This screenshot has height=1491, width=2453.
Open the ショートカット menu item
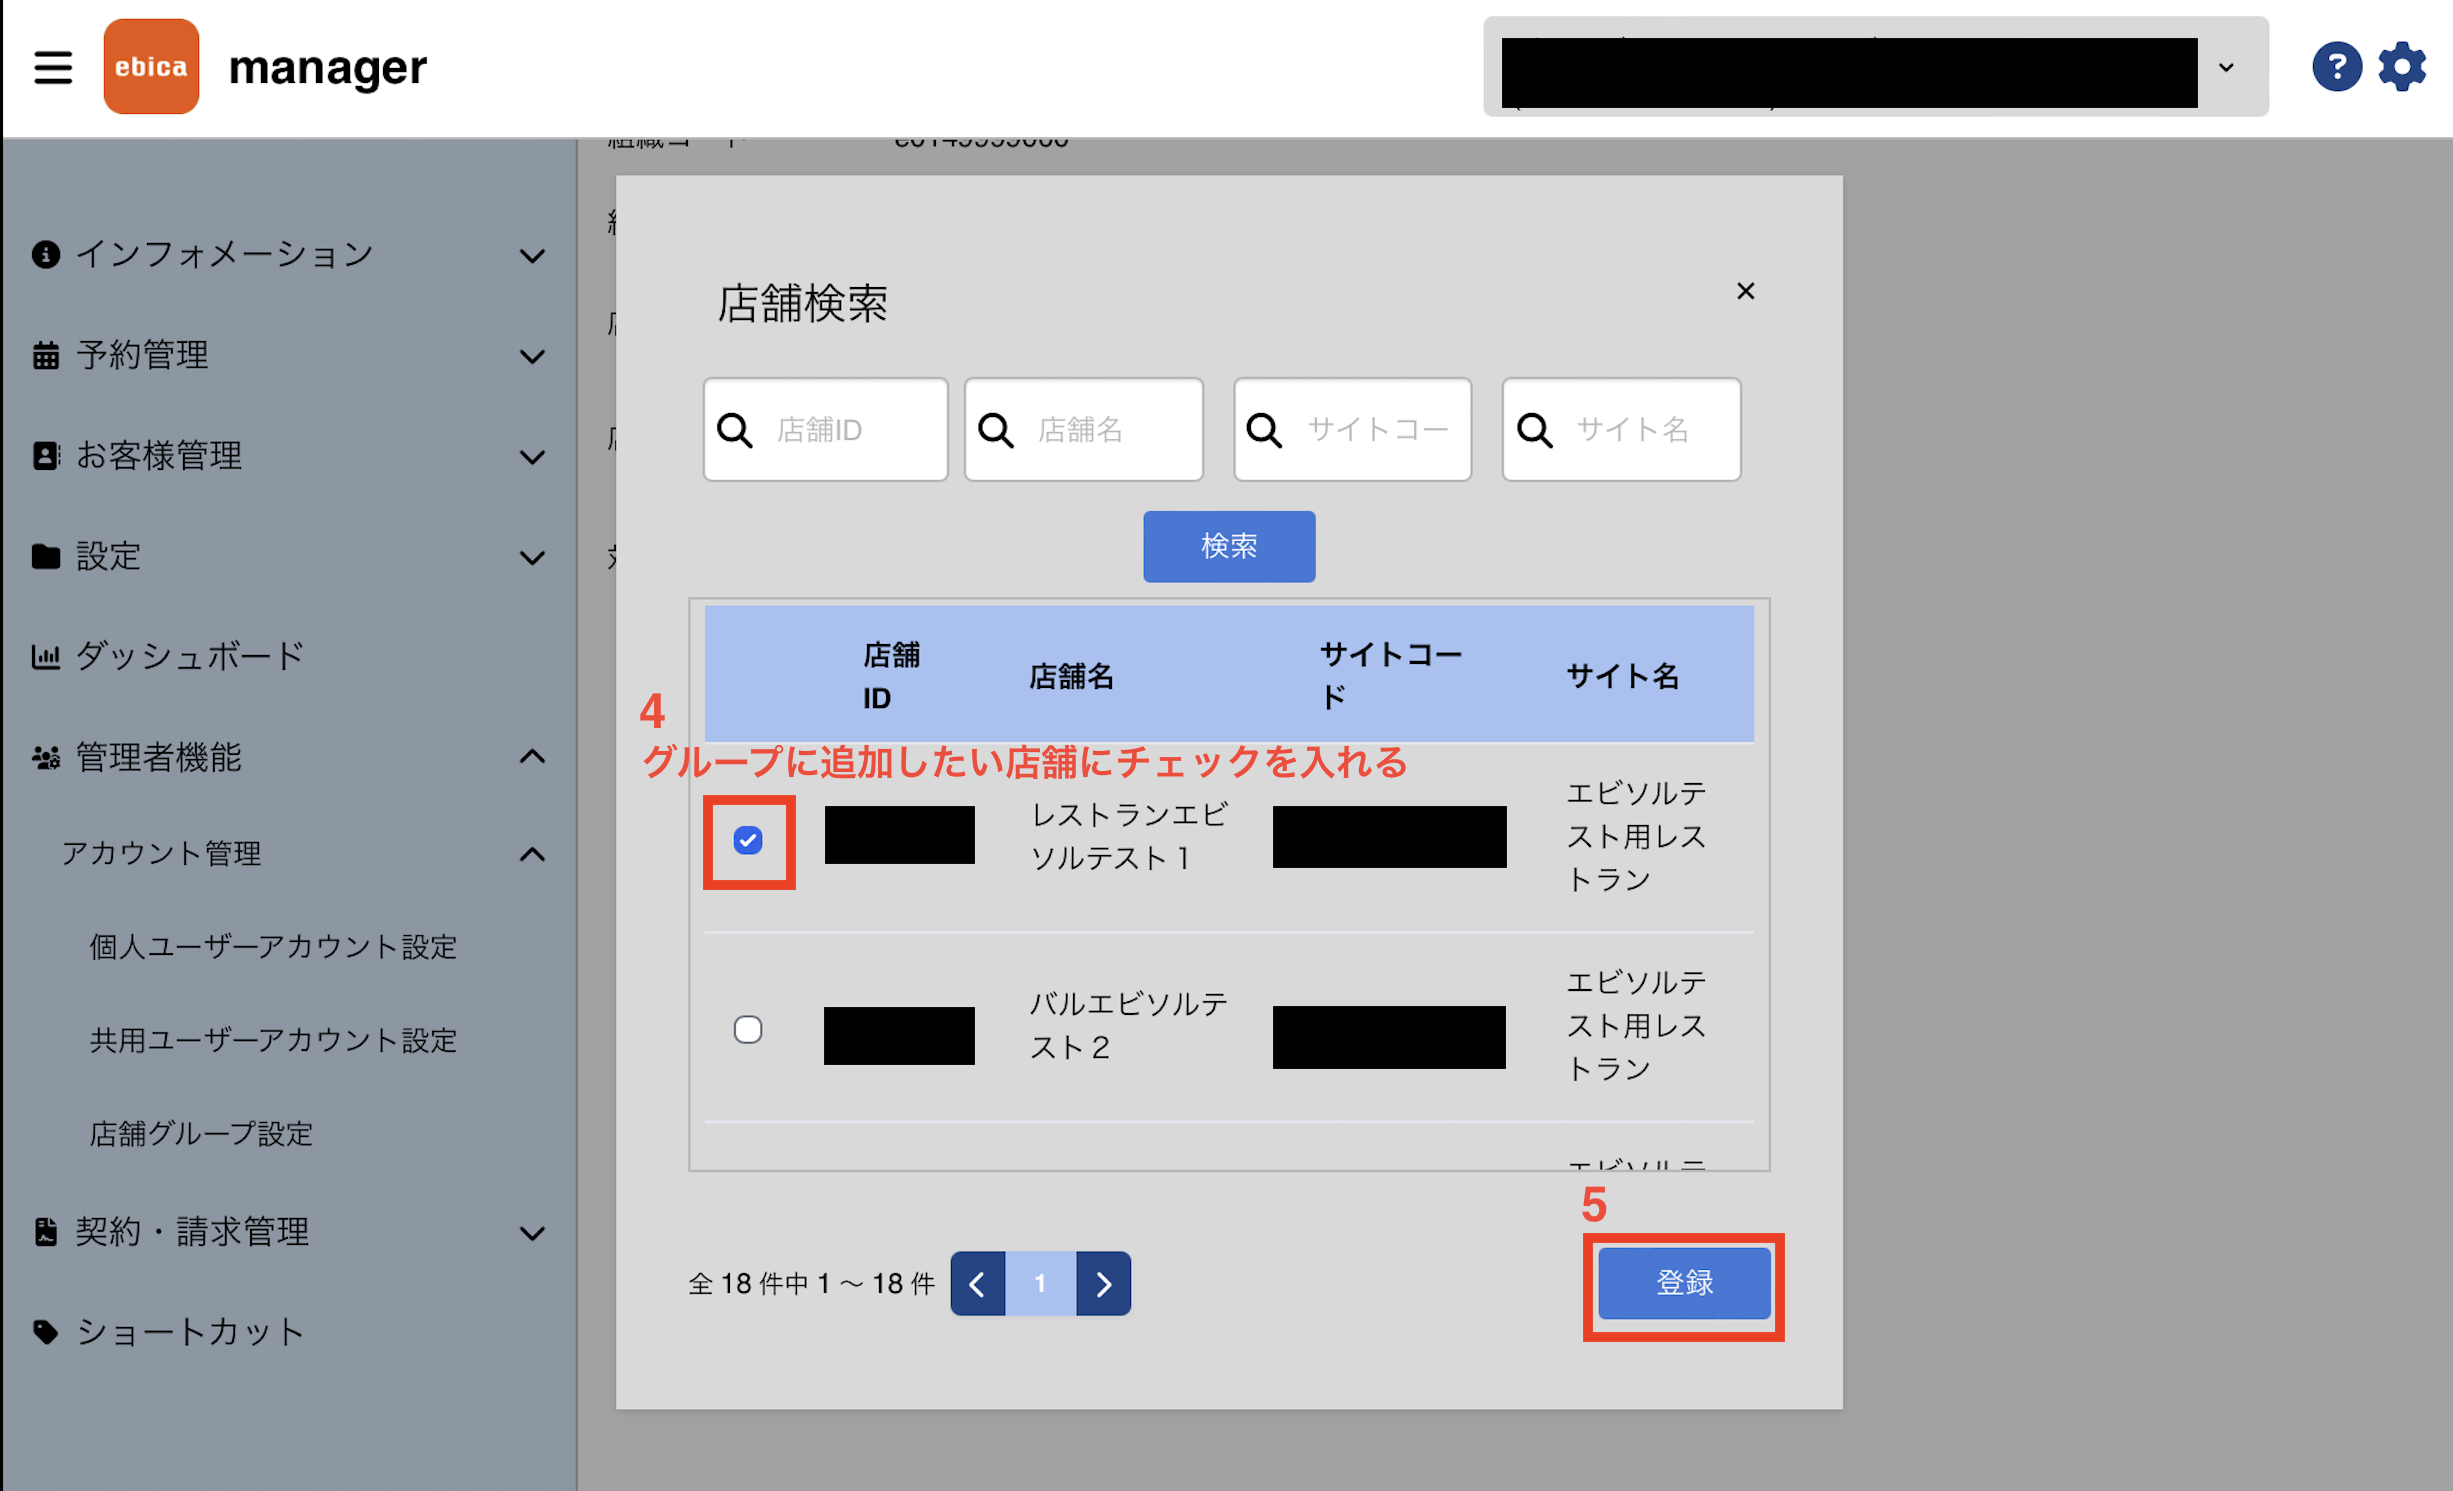click(x=190, y=1332)
